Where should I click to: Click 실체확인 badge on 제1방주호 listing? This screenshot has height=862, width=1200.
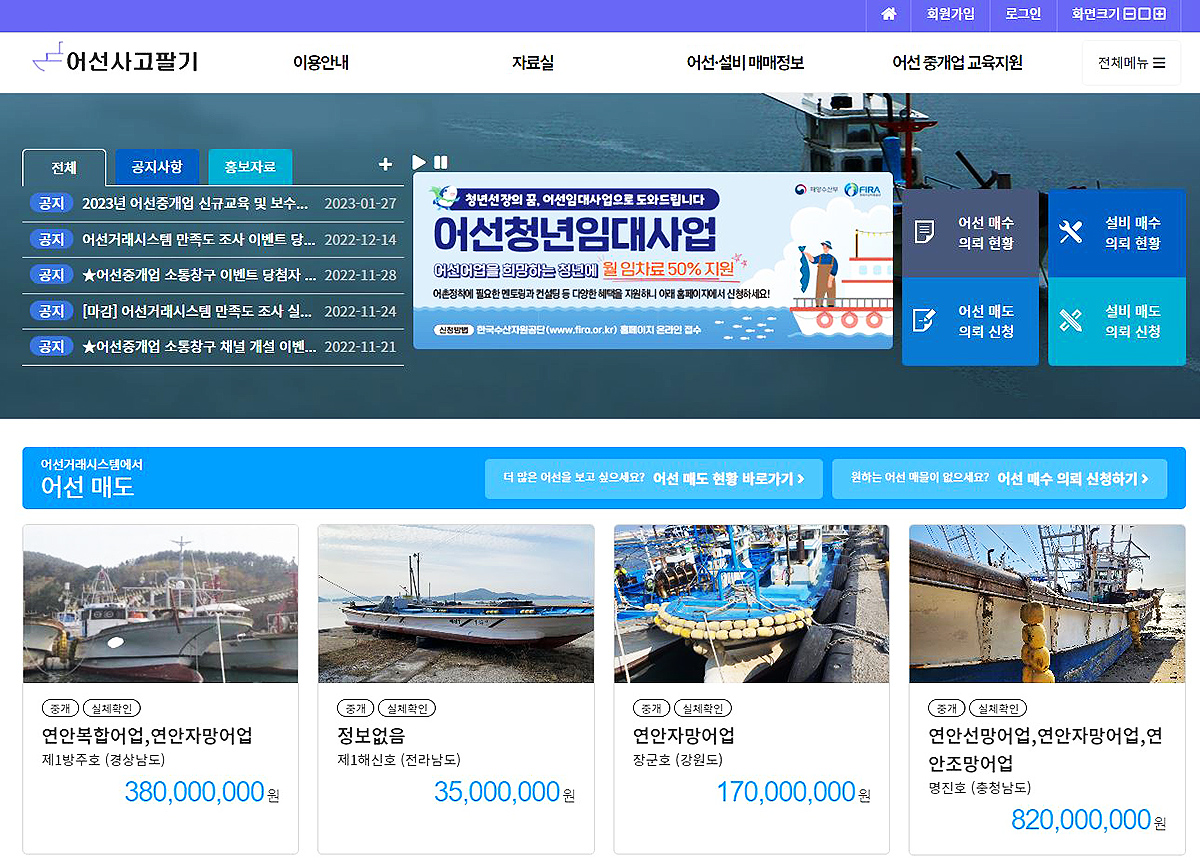(111, 708)
